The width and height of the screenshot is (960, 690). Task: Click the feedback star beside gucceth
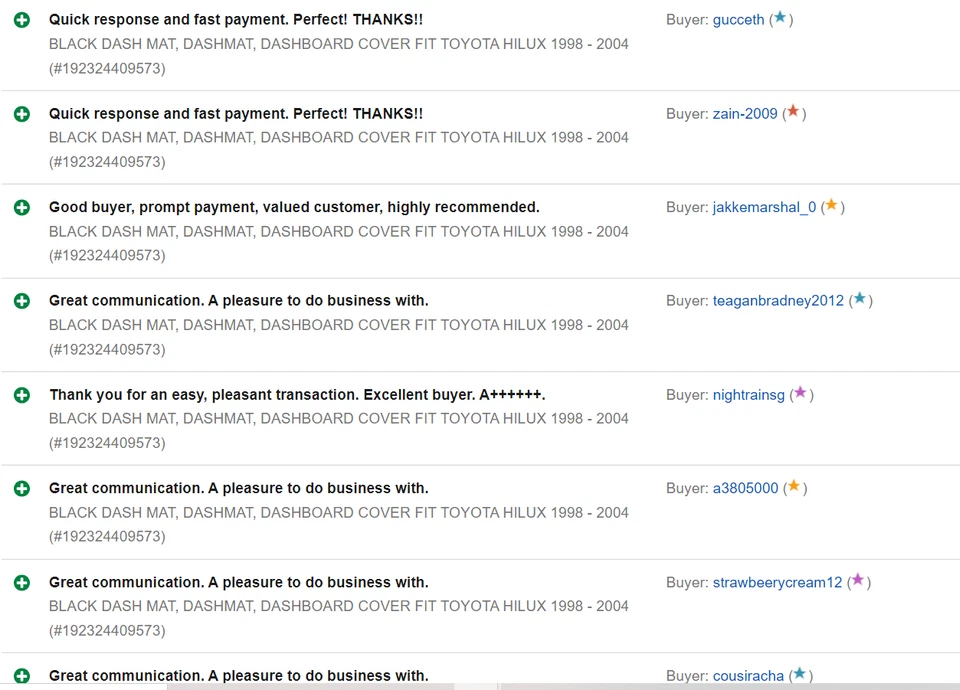(x=780, y=18)
